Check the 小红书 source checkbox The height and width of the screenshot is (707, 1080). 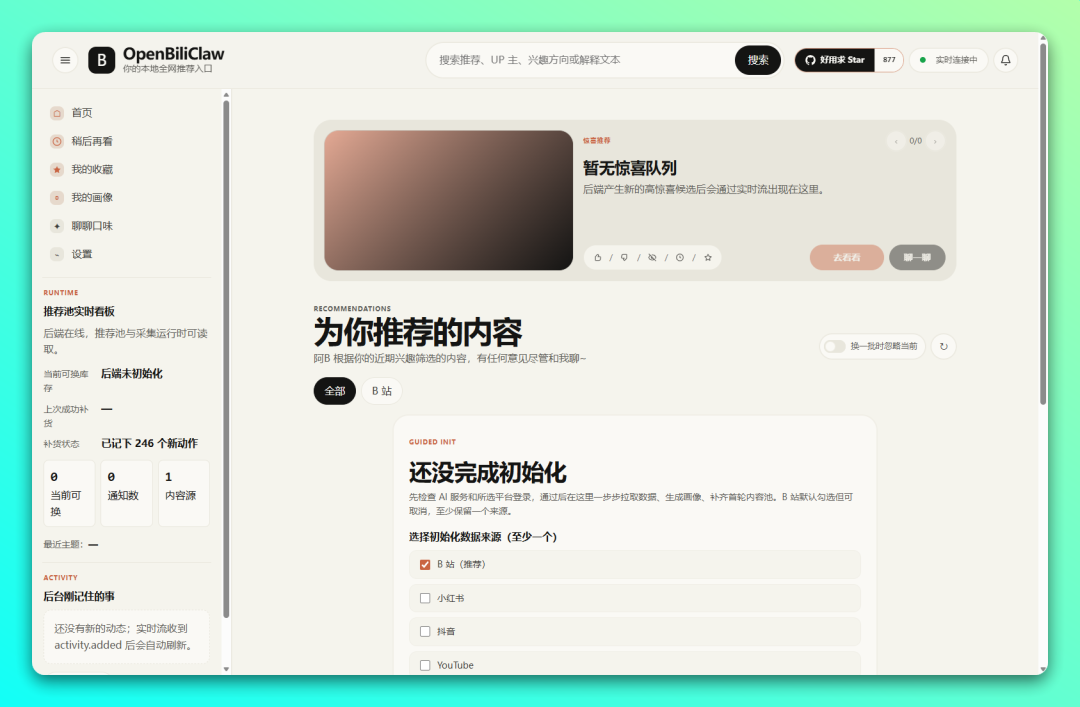425,598
